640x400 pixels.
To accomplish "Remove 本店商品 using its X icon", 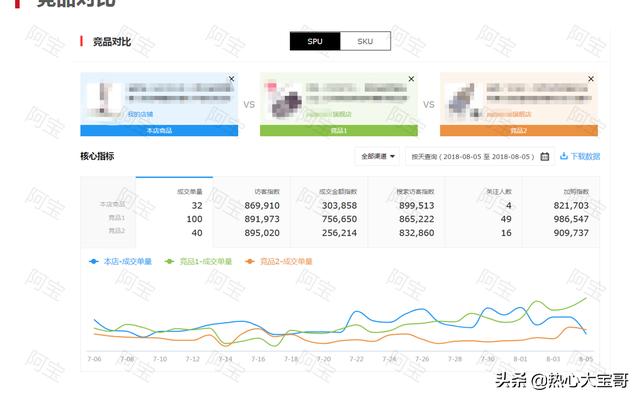I will 231,78.
